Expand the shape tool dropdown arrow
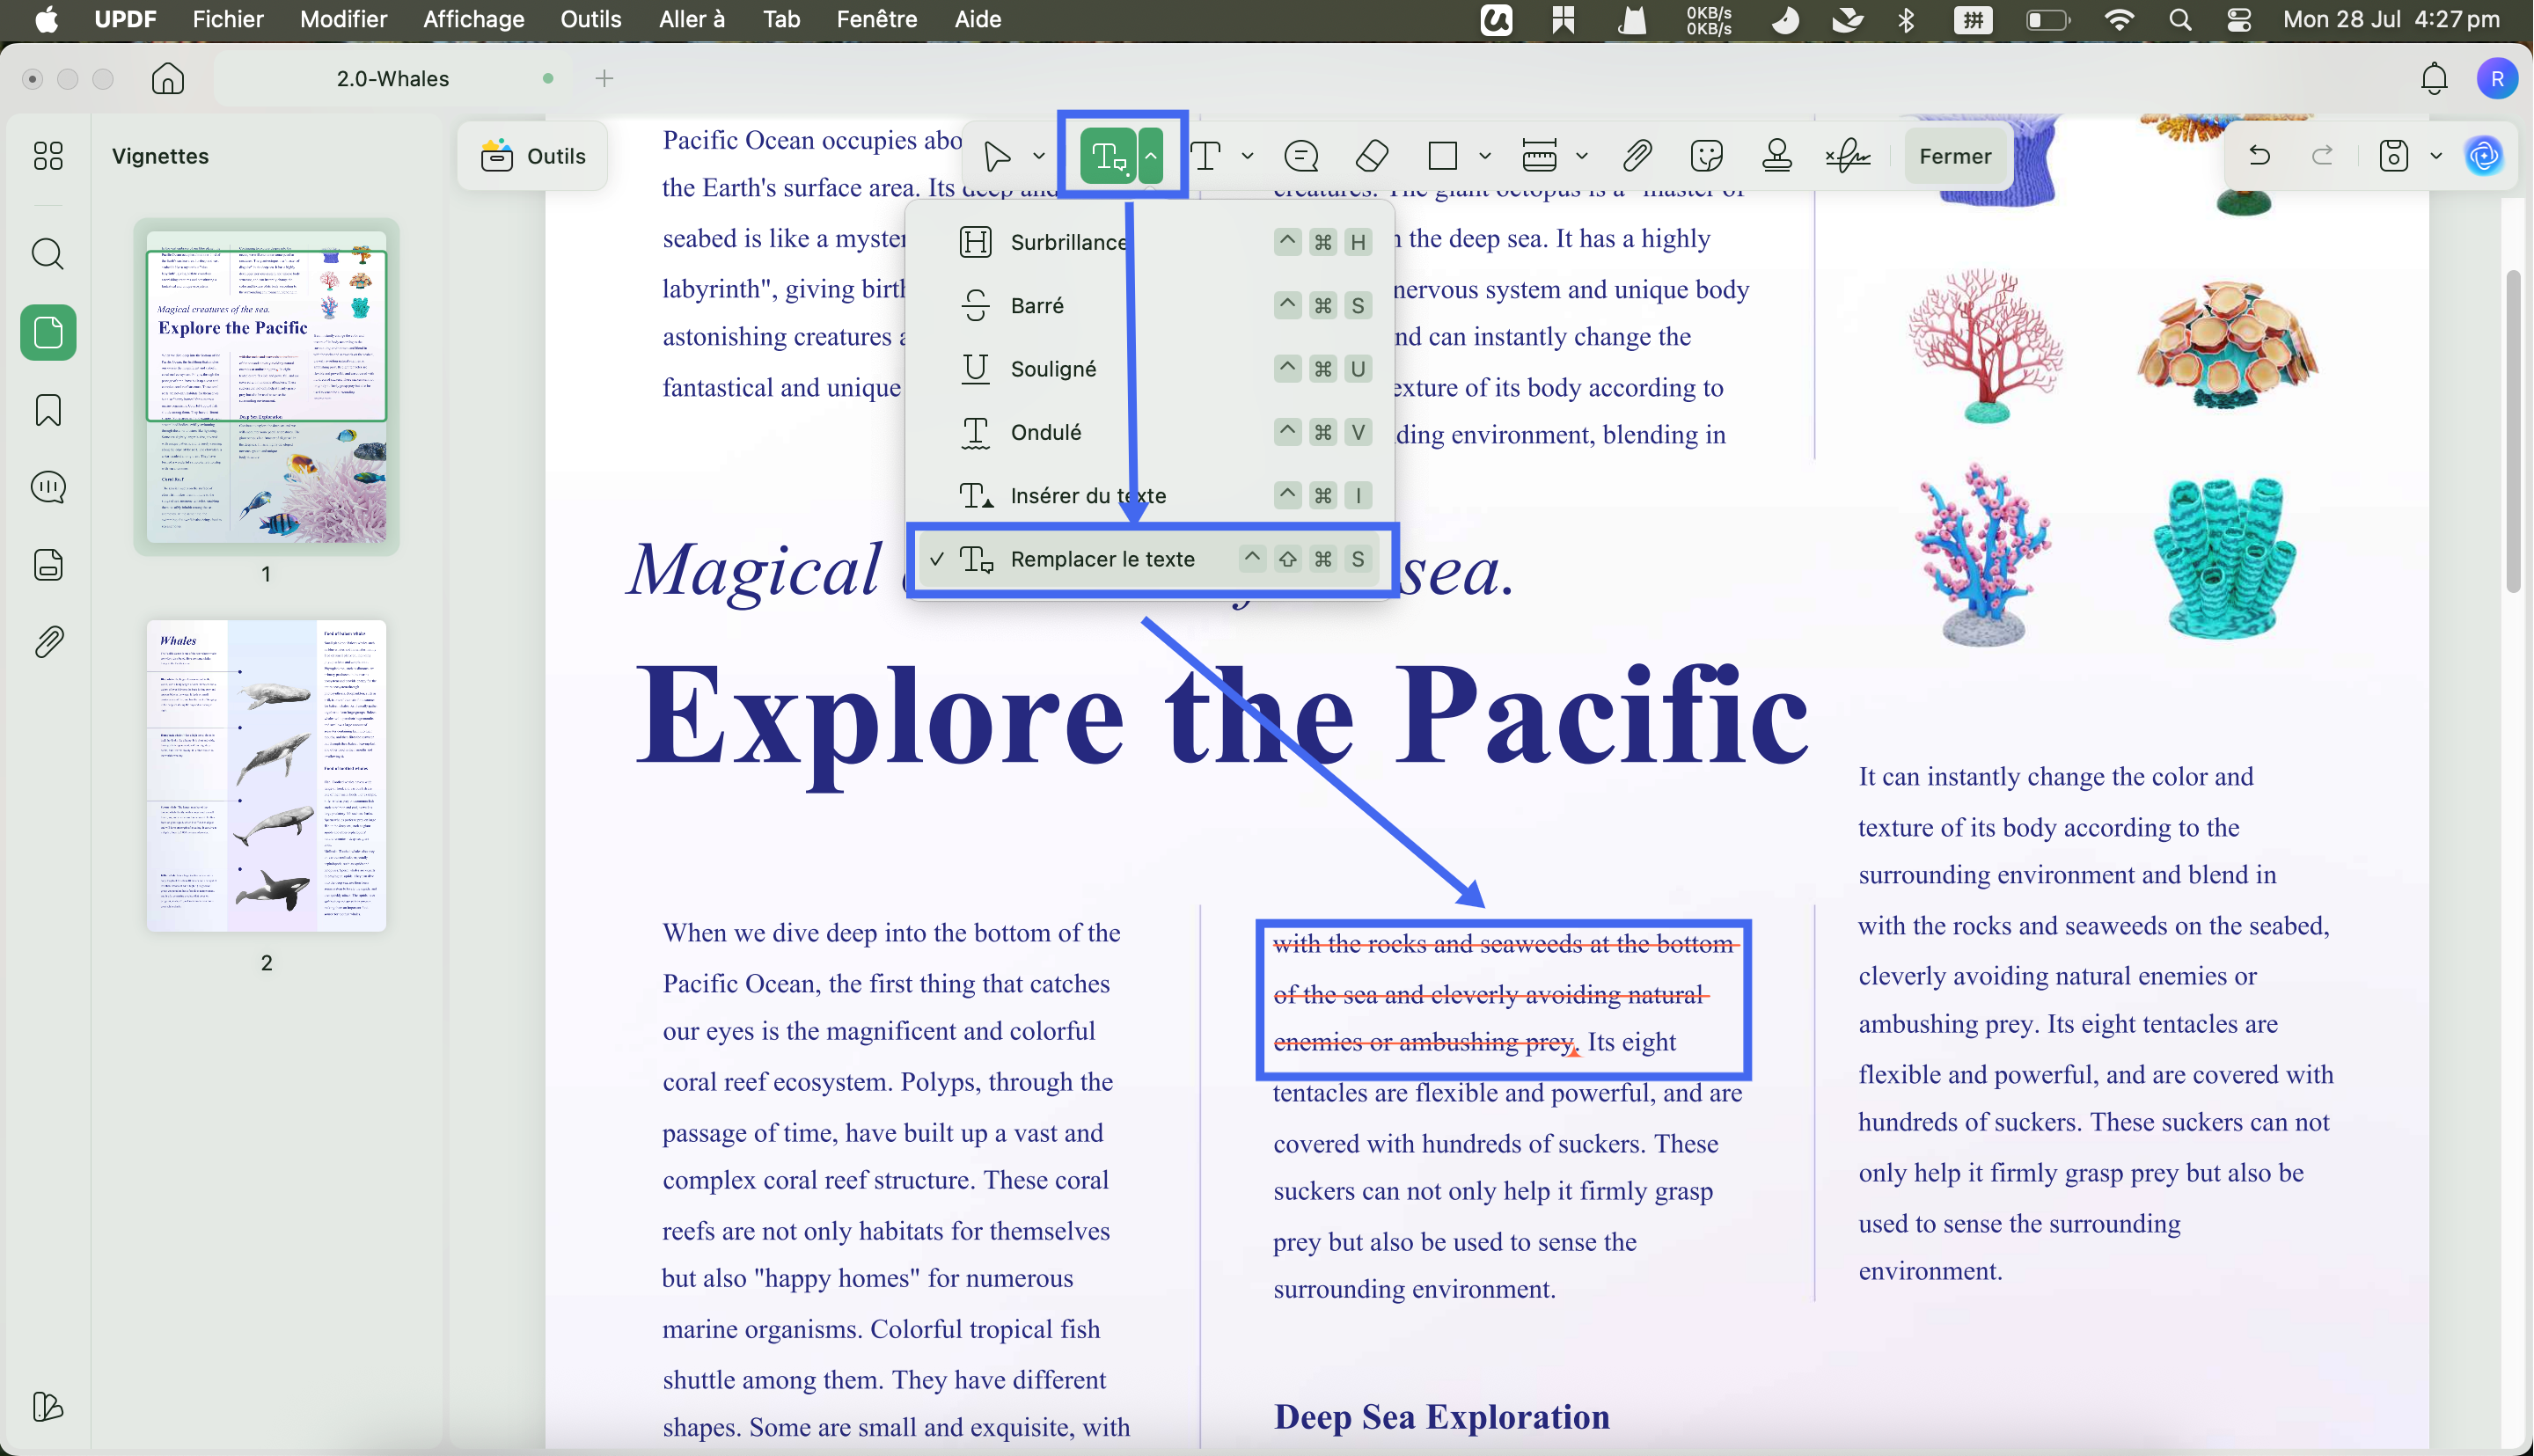 tap(1485, 156)
